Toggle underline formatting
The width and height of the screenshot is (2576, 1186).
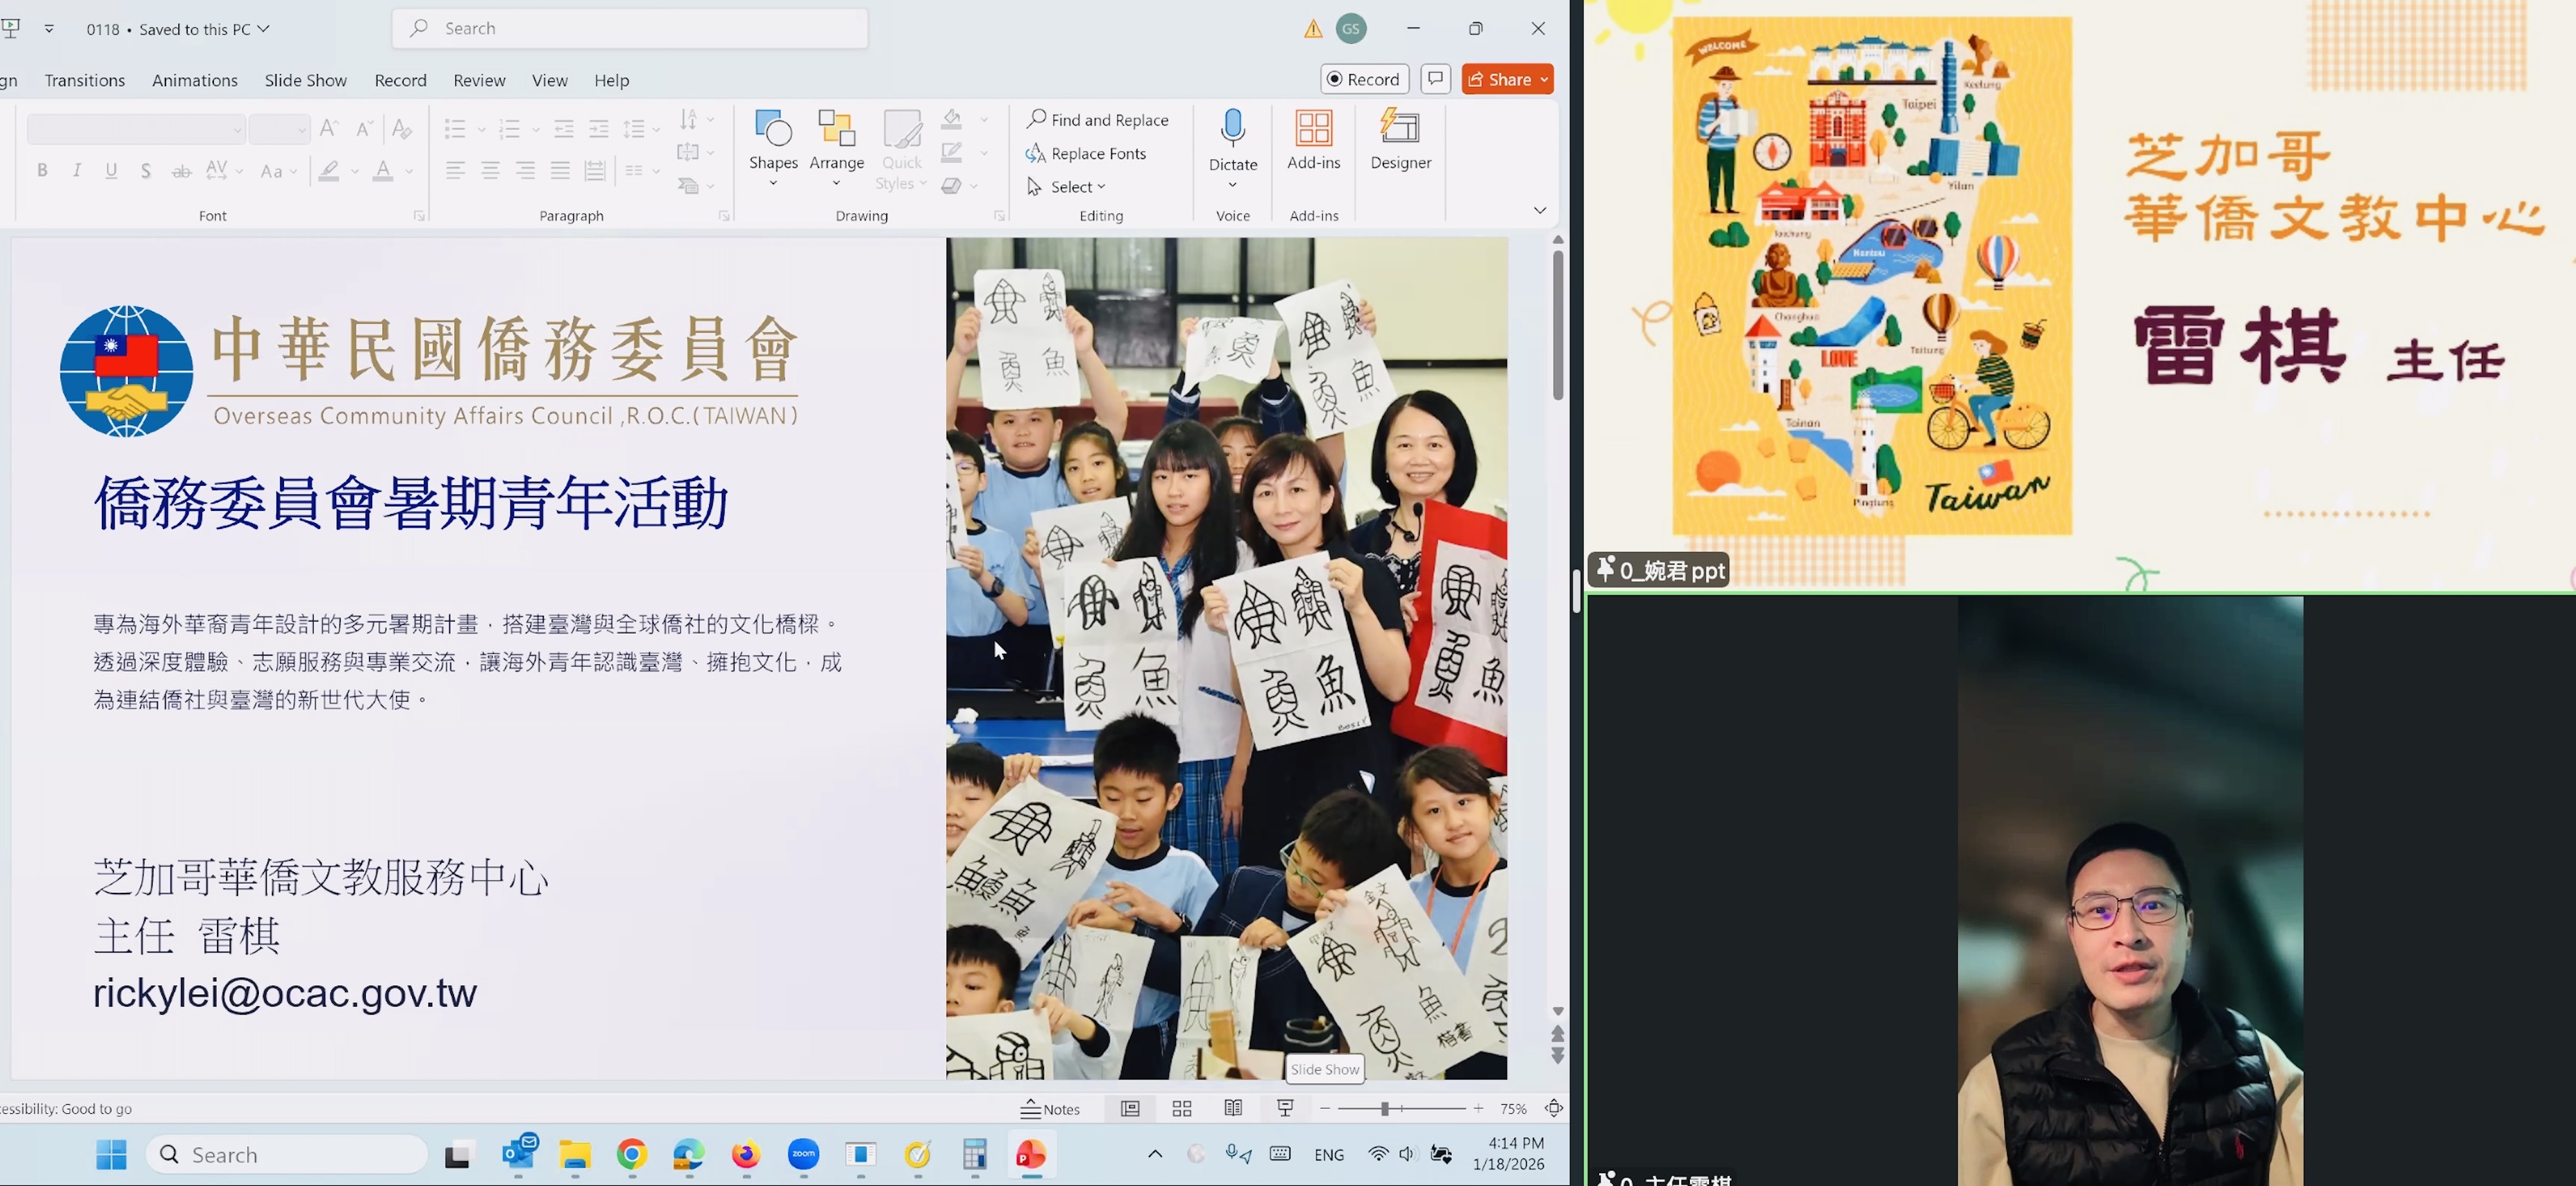pos(110,170)
